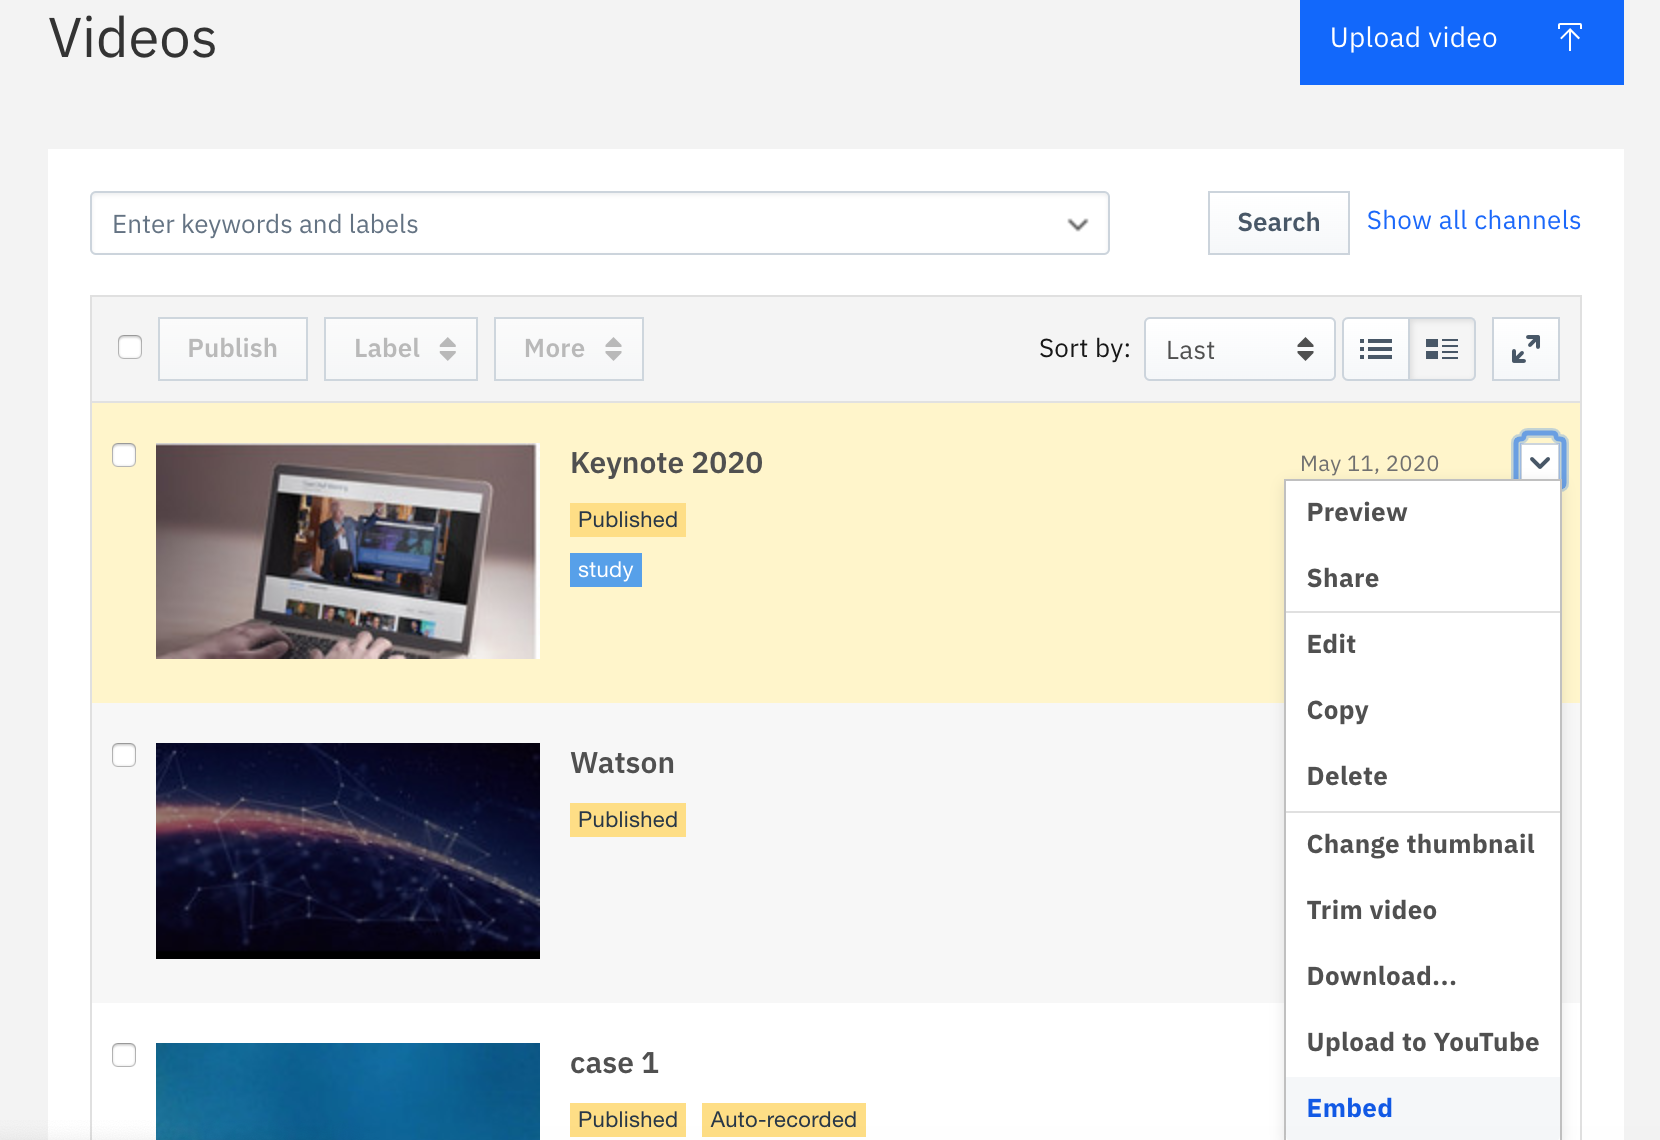Switch to compact list view icon
The image size is (1660, 1140).
(1376, 349)
